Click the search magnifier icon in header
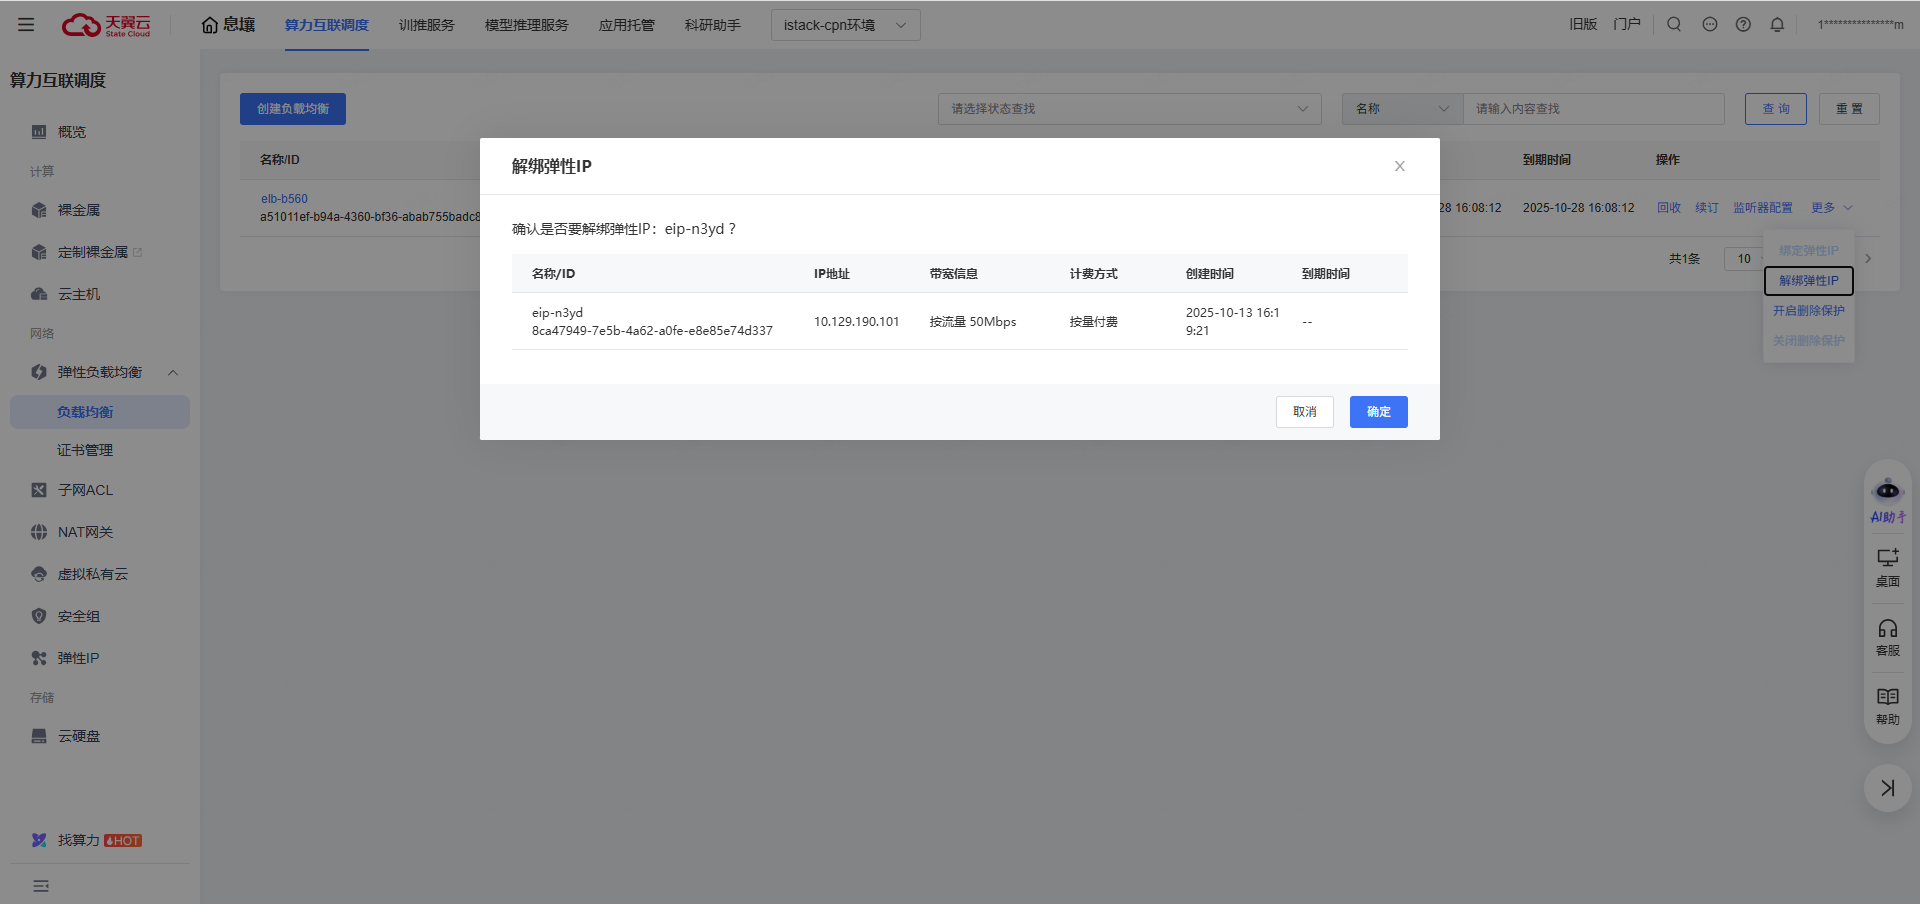The height and width of the screenshot is (904, 1920). click(x=1674, y=25)
